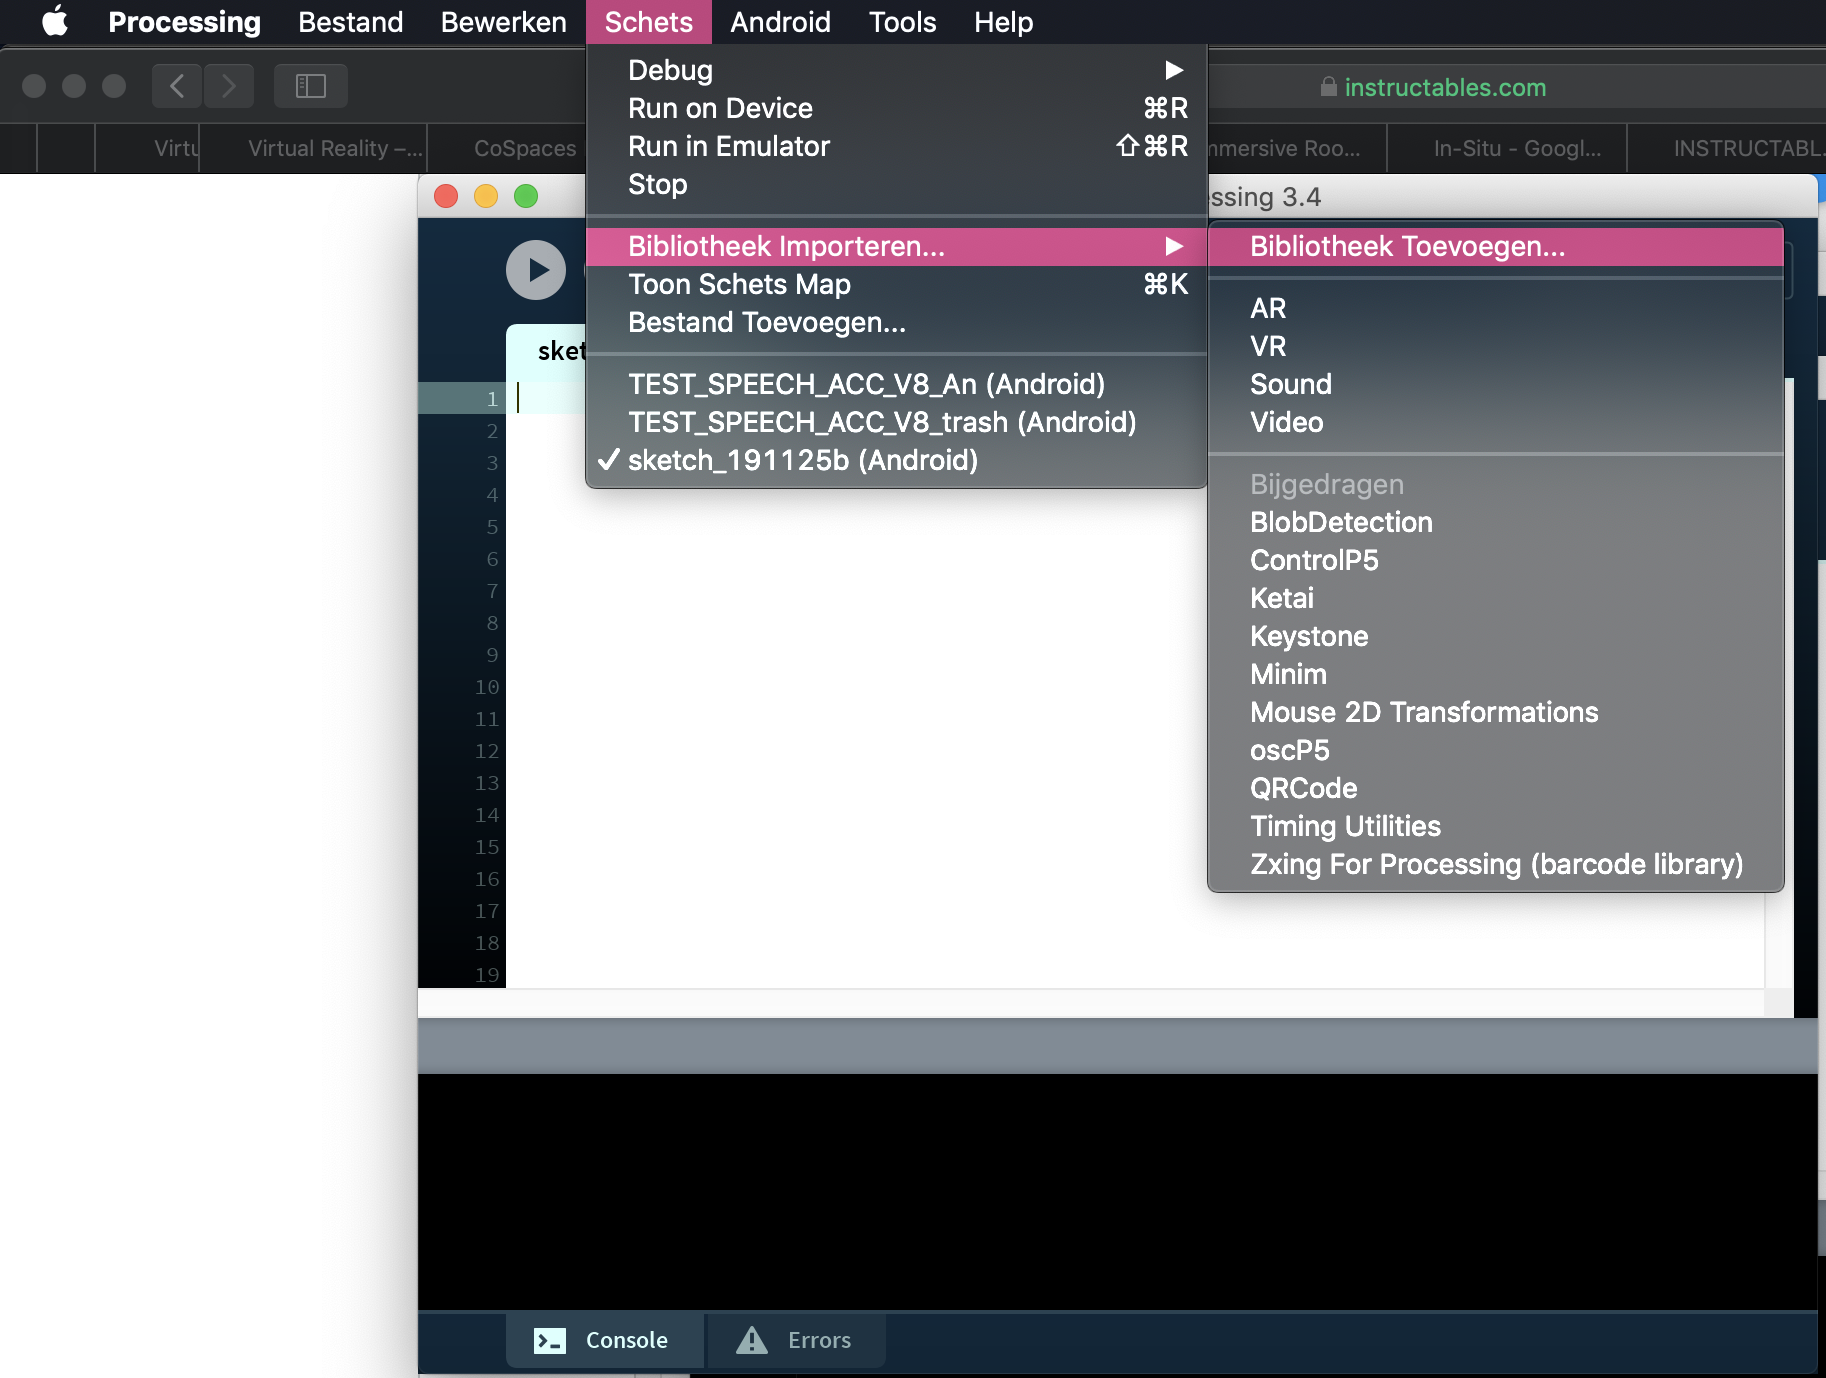1826x1378 pixels.
Task: Choose Run on Device
Action: point(896,108)
